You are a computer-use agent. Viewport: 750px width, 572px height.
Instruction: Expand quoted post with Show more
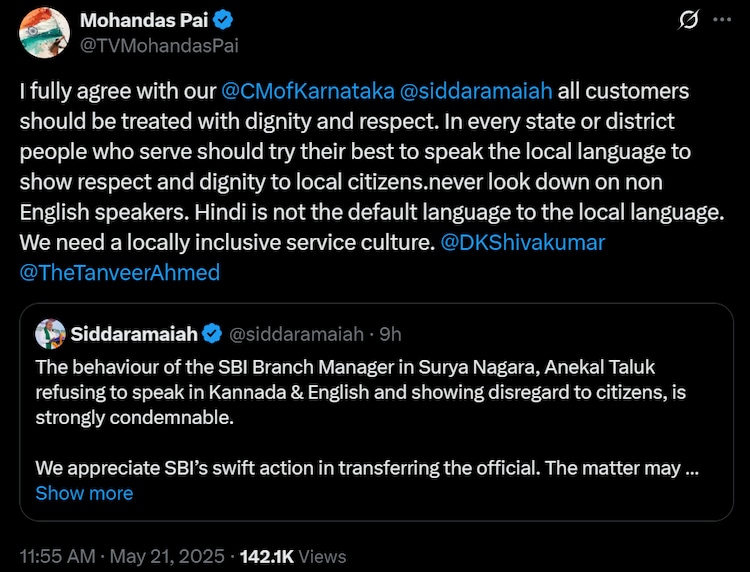tap(84, 493)
